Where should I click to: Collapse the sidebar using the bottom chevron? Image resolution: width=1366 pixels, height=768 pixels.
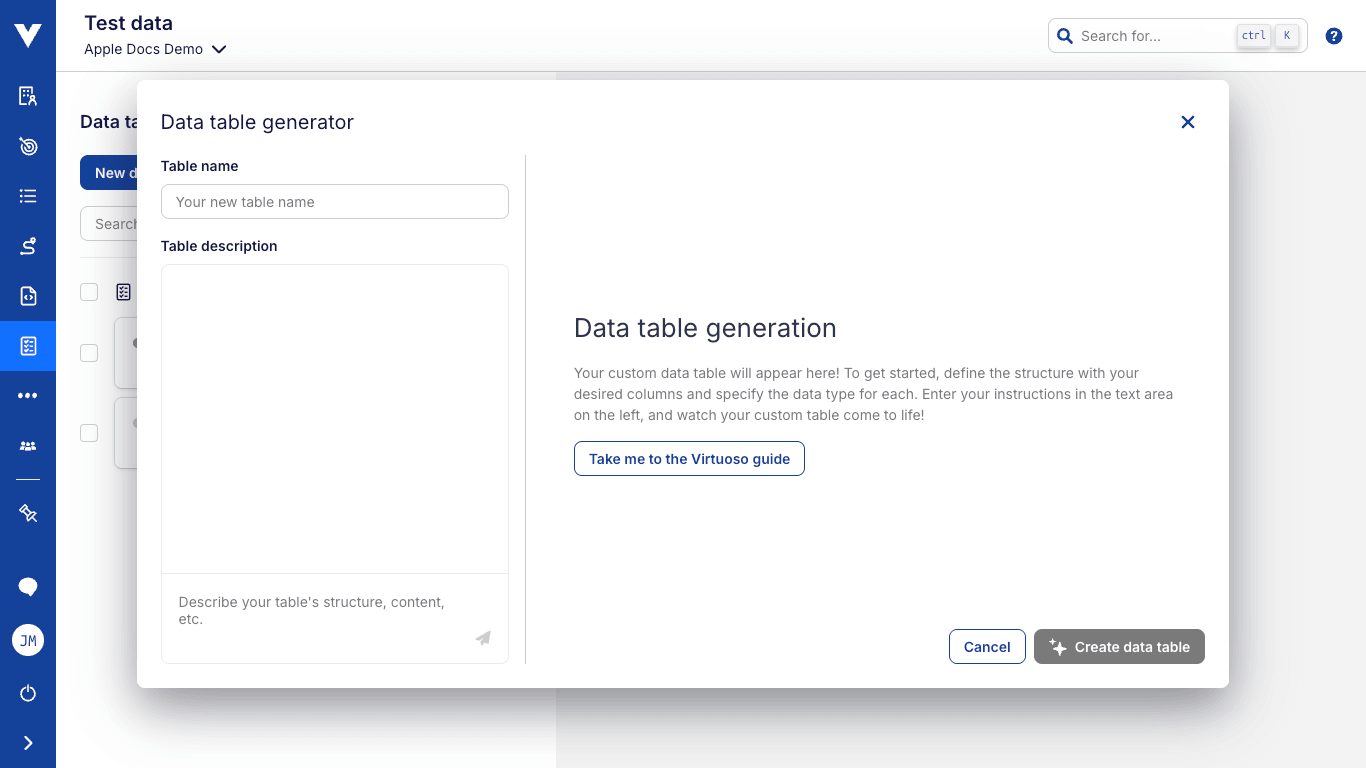coord(27,742)
